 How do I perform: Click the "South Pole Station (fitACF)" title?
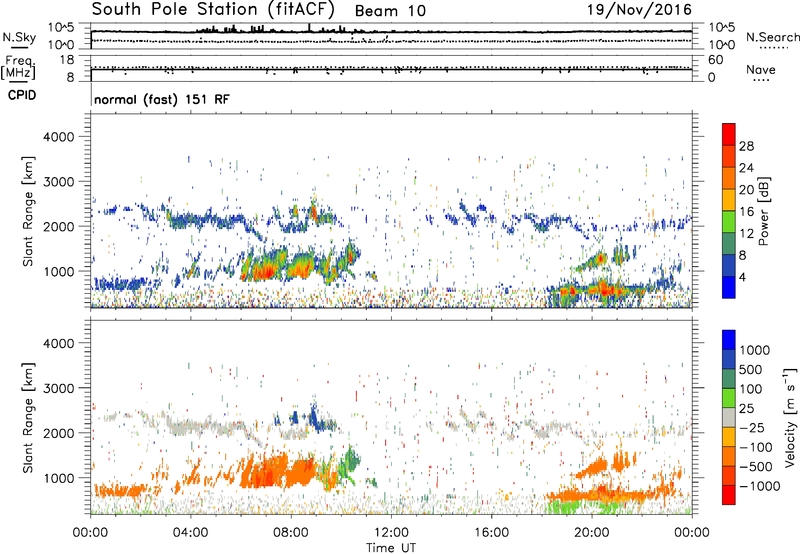pos(213,10)
